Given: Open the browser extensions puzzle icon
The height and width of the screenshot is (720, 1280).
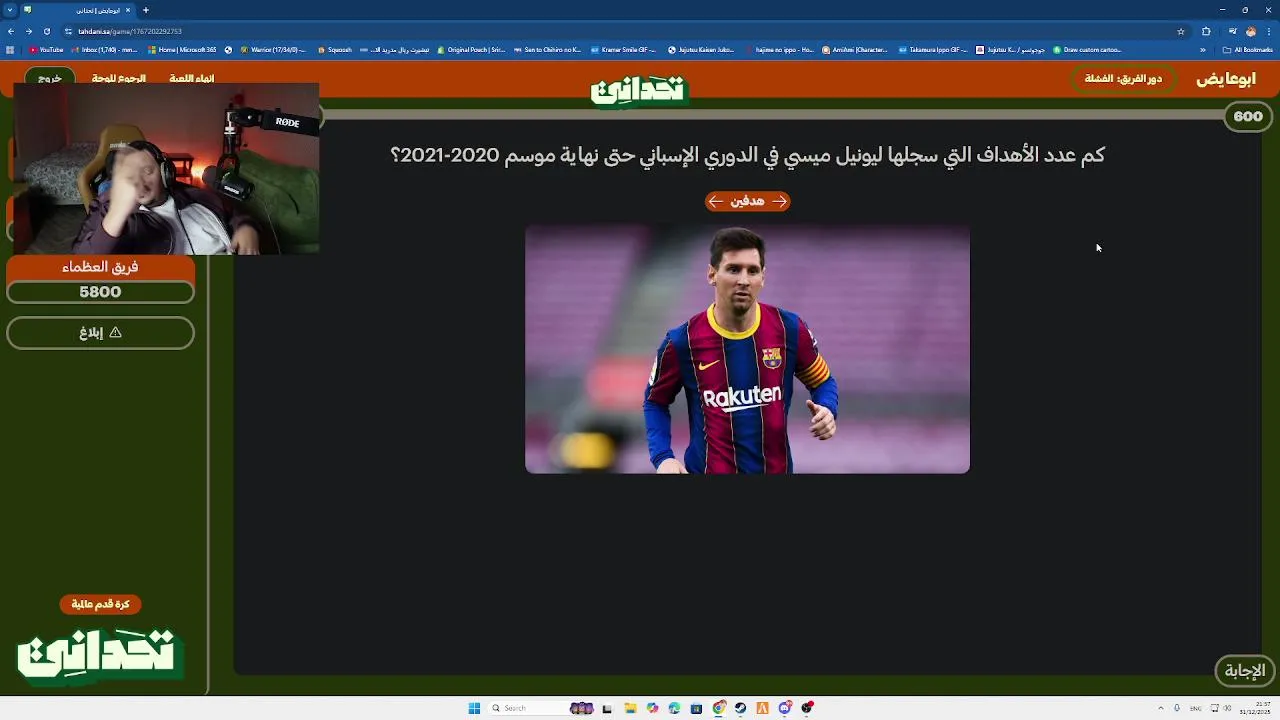Looking at the screenshot, I should pyautogui.click(x=1206, y=31).
